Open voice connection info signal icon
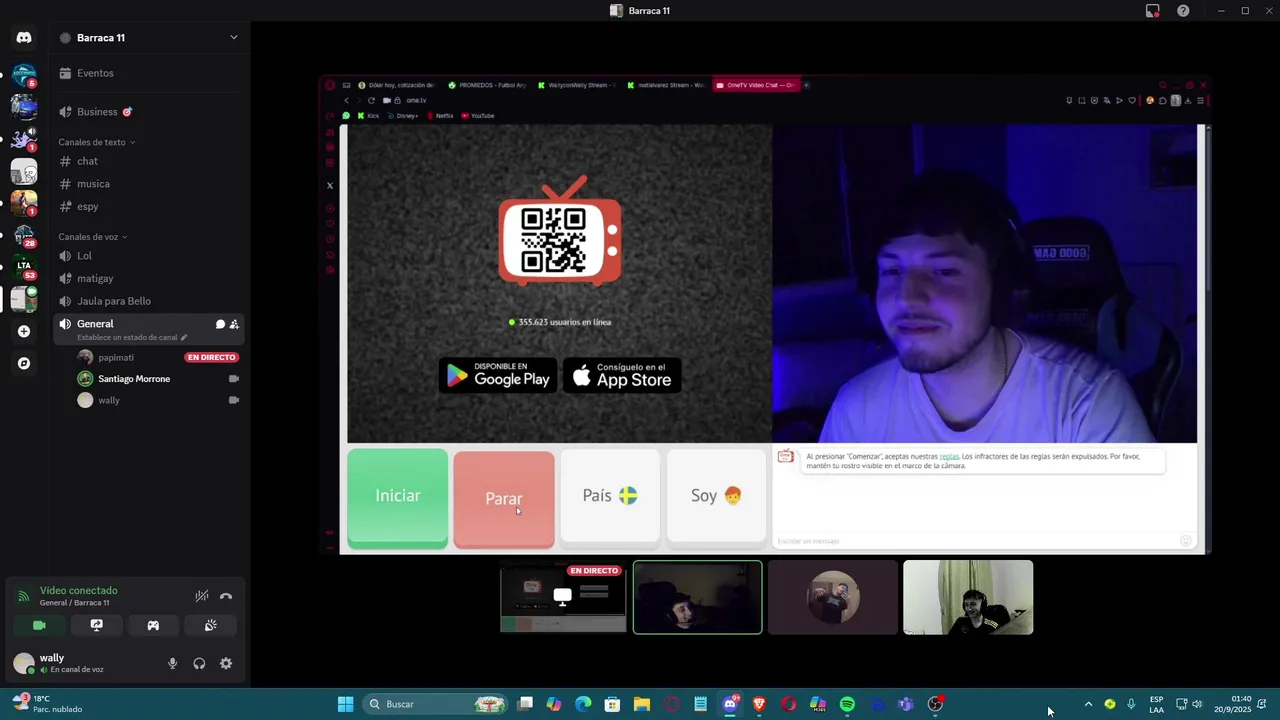Image resolution: width=1280 pixels, height=720 pixels. [23, 596]
